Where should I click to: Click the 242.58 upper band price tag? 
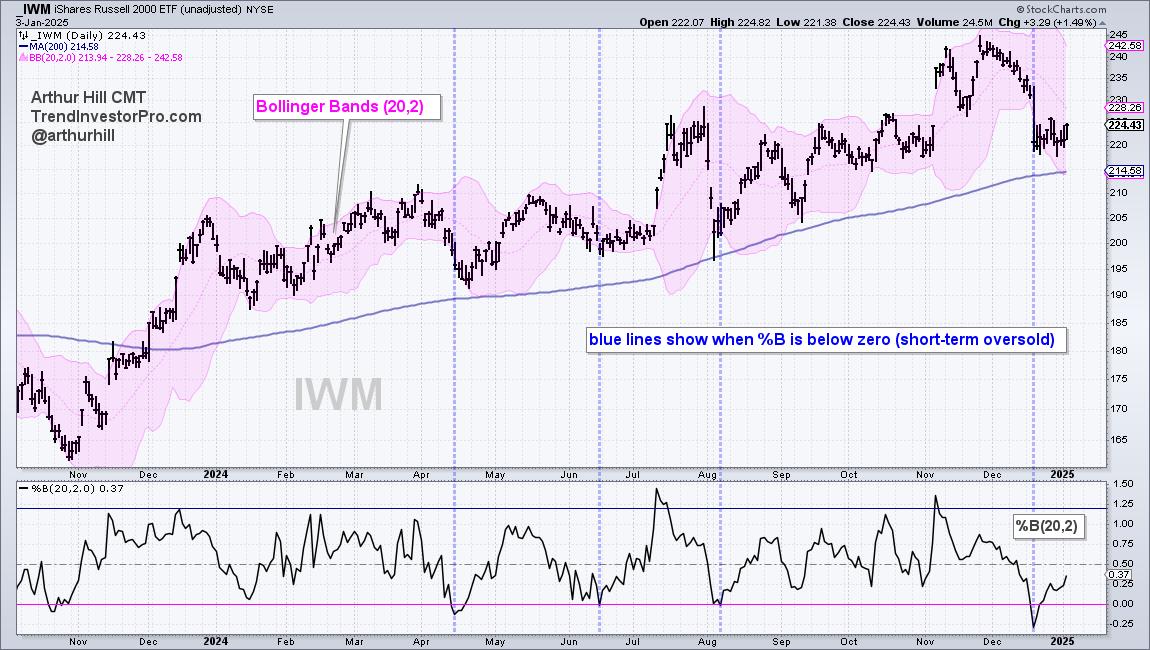tap(1125, 45)
